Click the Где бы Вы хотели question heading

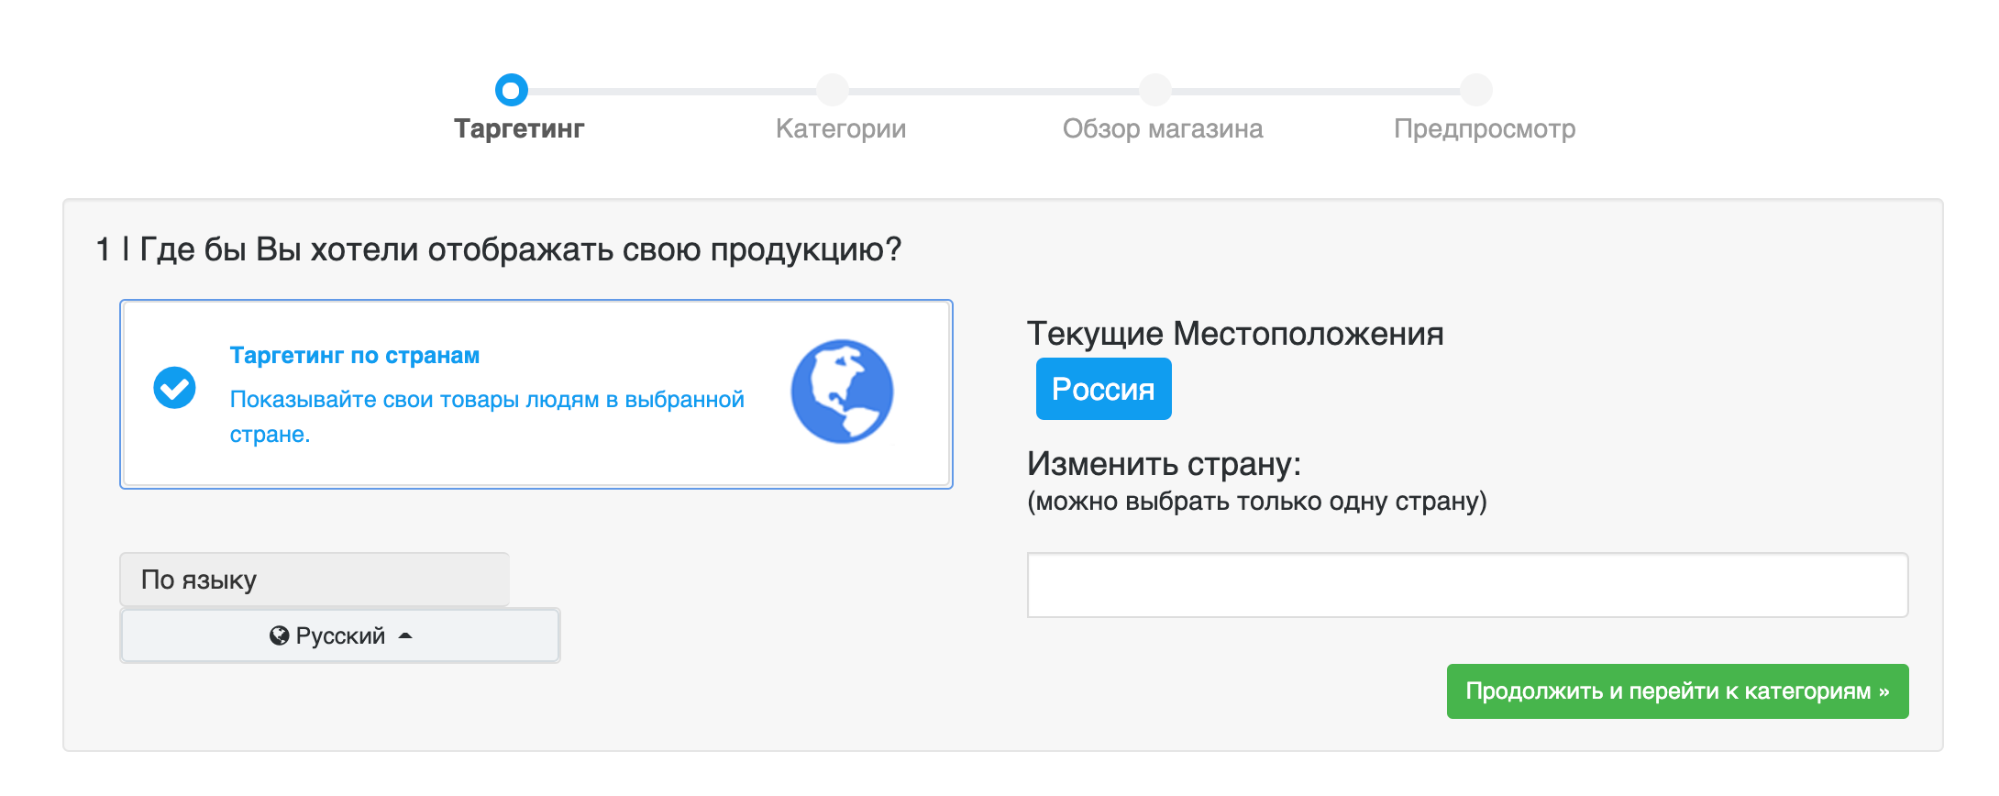(498, 249)
